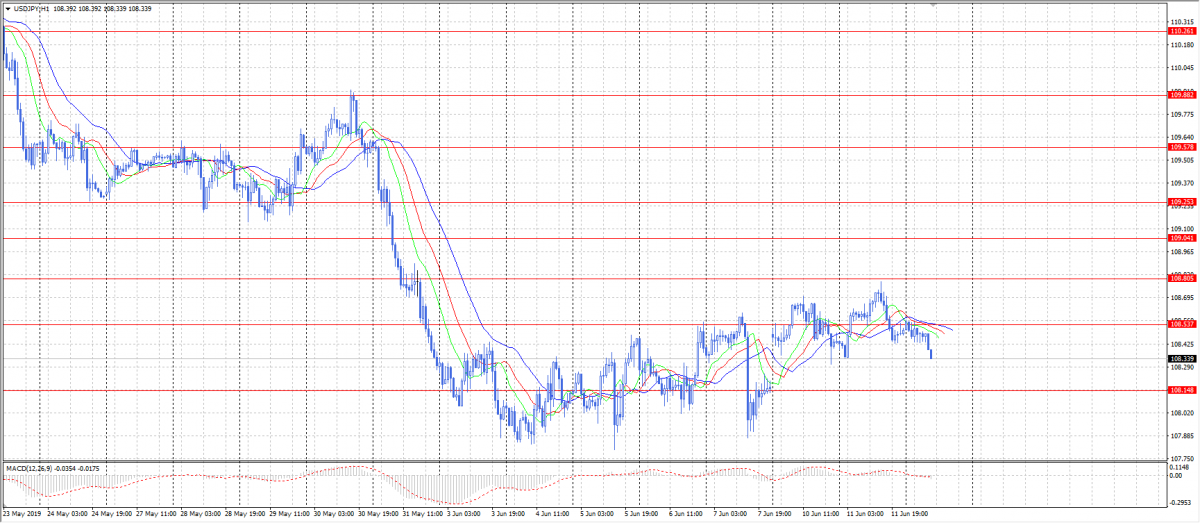The width and height of the screenshot is (1200, 523).
Task: Select the 108.805 horizontal level price tag
Action: 1181,278
